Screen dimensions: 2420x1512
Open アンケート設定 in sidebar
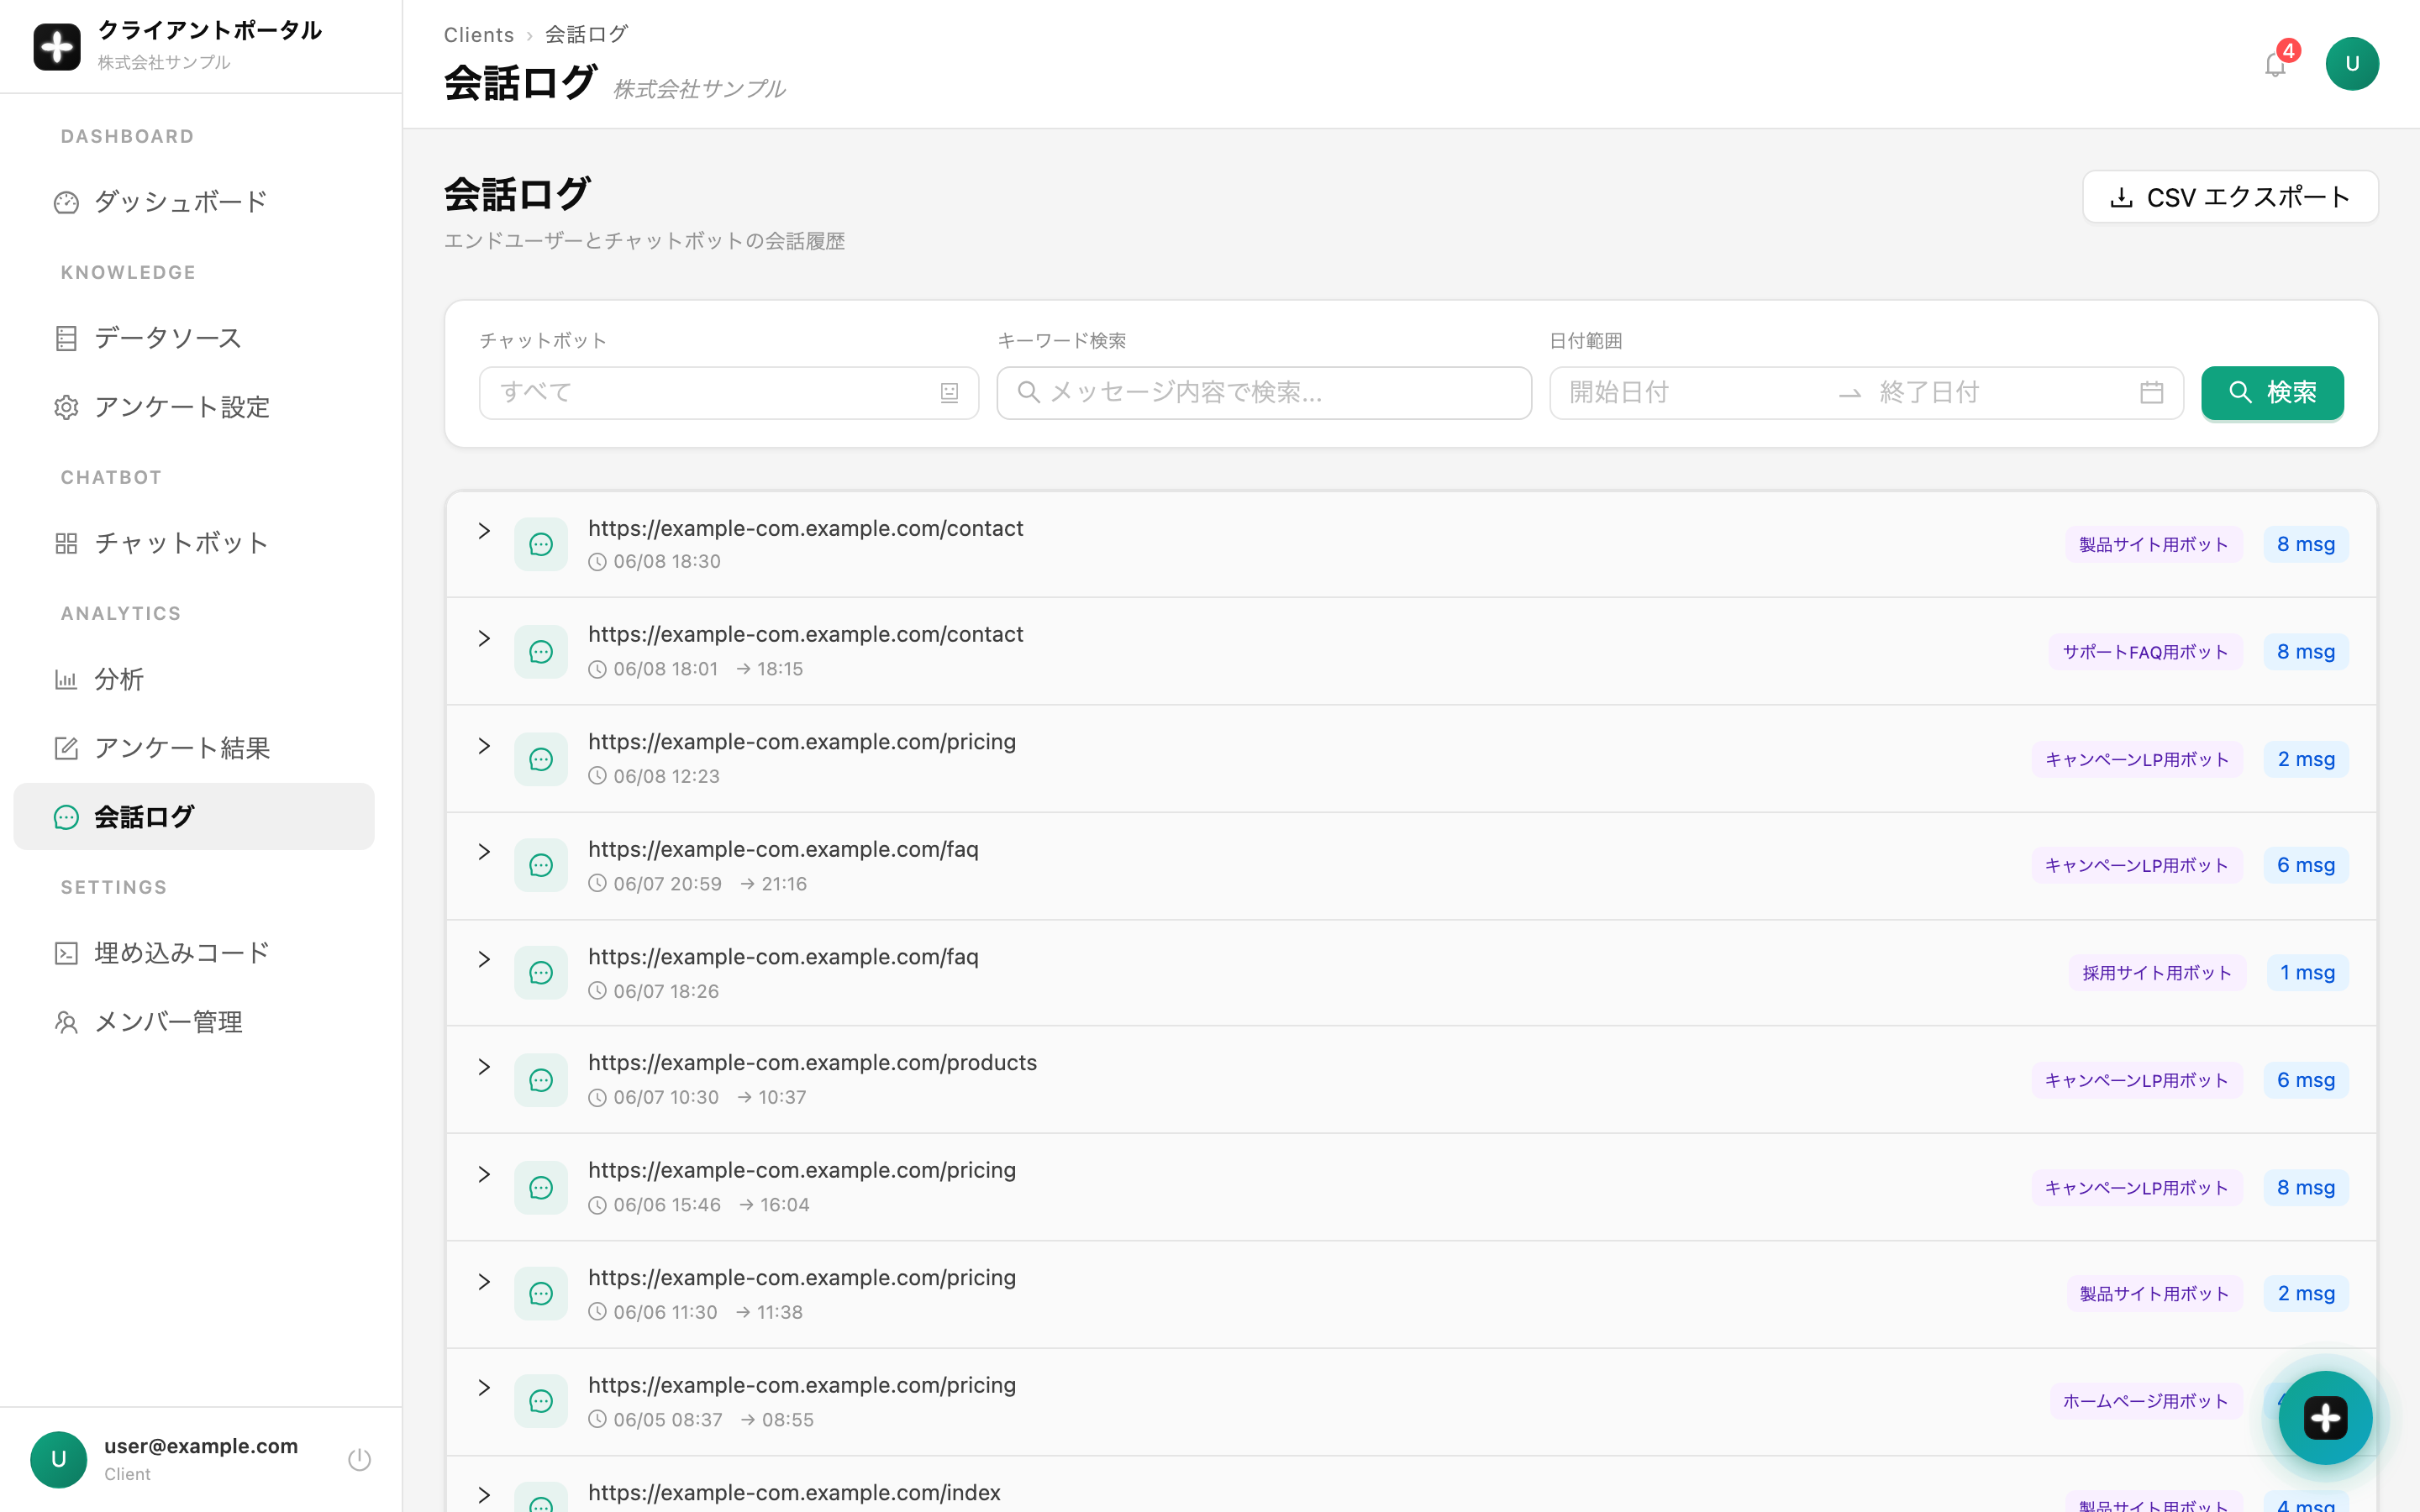coord(194,407)
